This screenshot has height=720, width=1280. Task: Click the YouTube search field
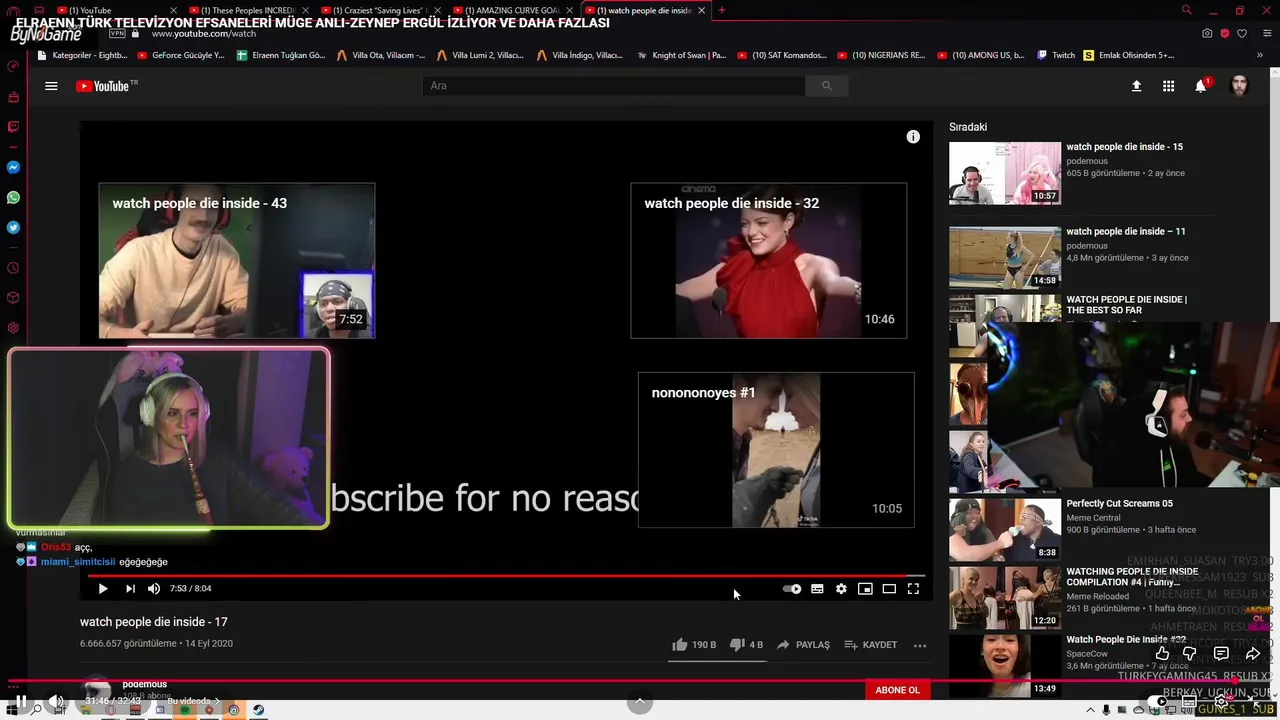(x=614, y=86)
